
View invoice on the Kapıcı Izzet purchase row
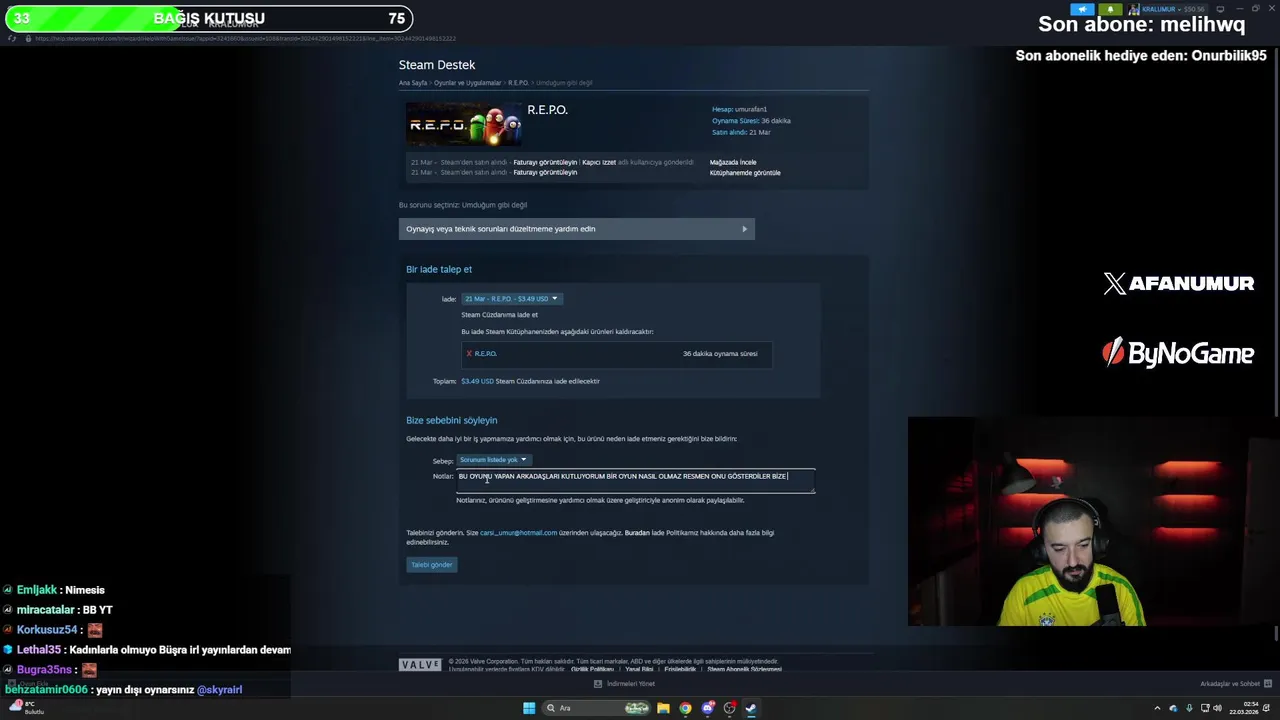click(545, 162)
